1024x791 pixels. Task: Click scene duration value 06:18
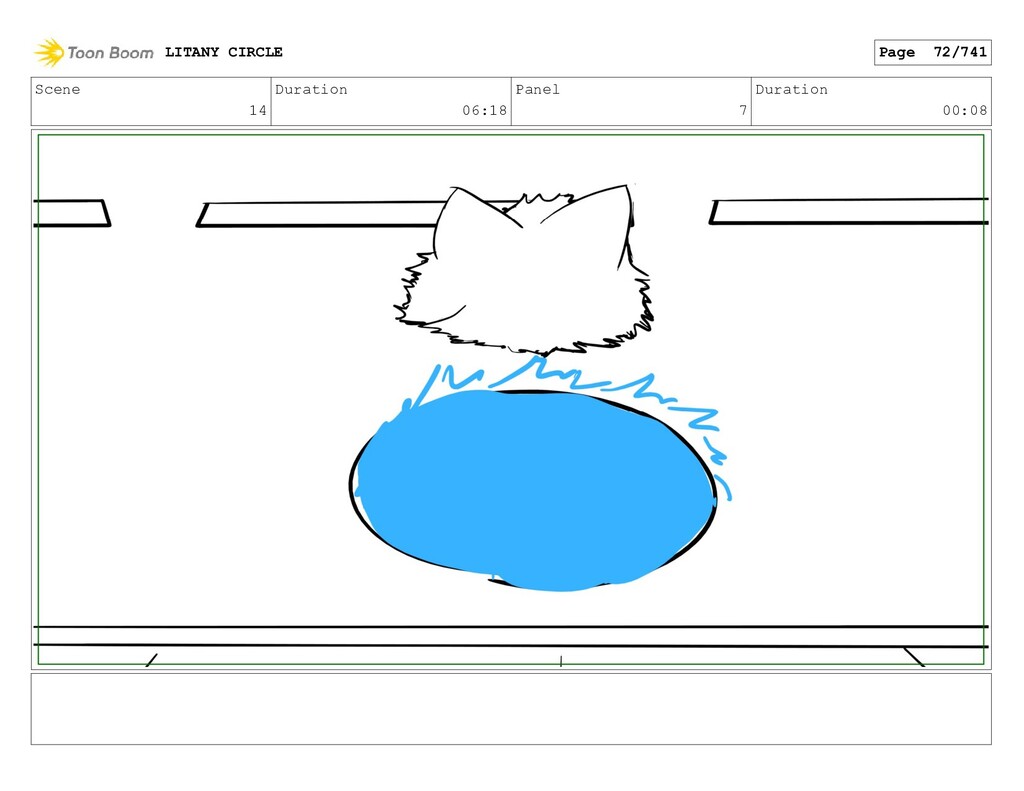click(x=485, y=110)
